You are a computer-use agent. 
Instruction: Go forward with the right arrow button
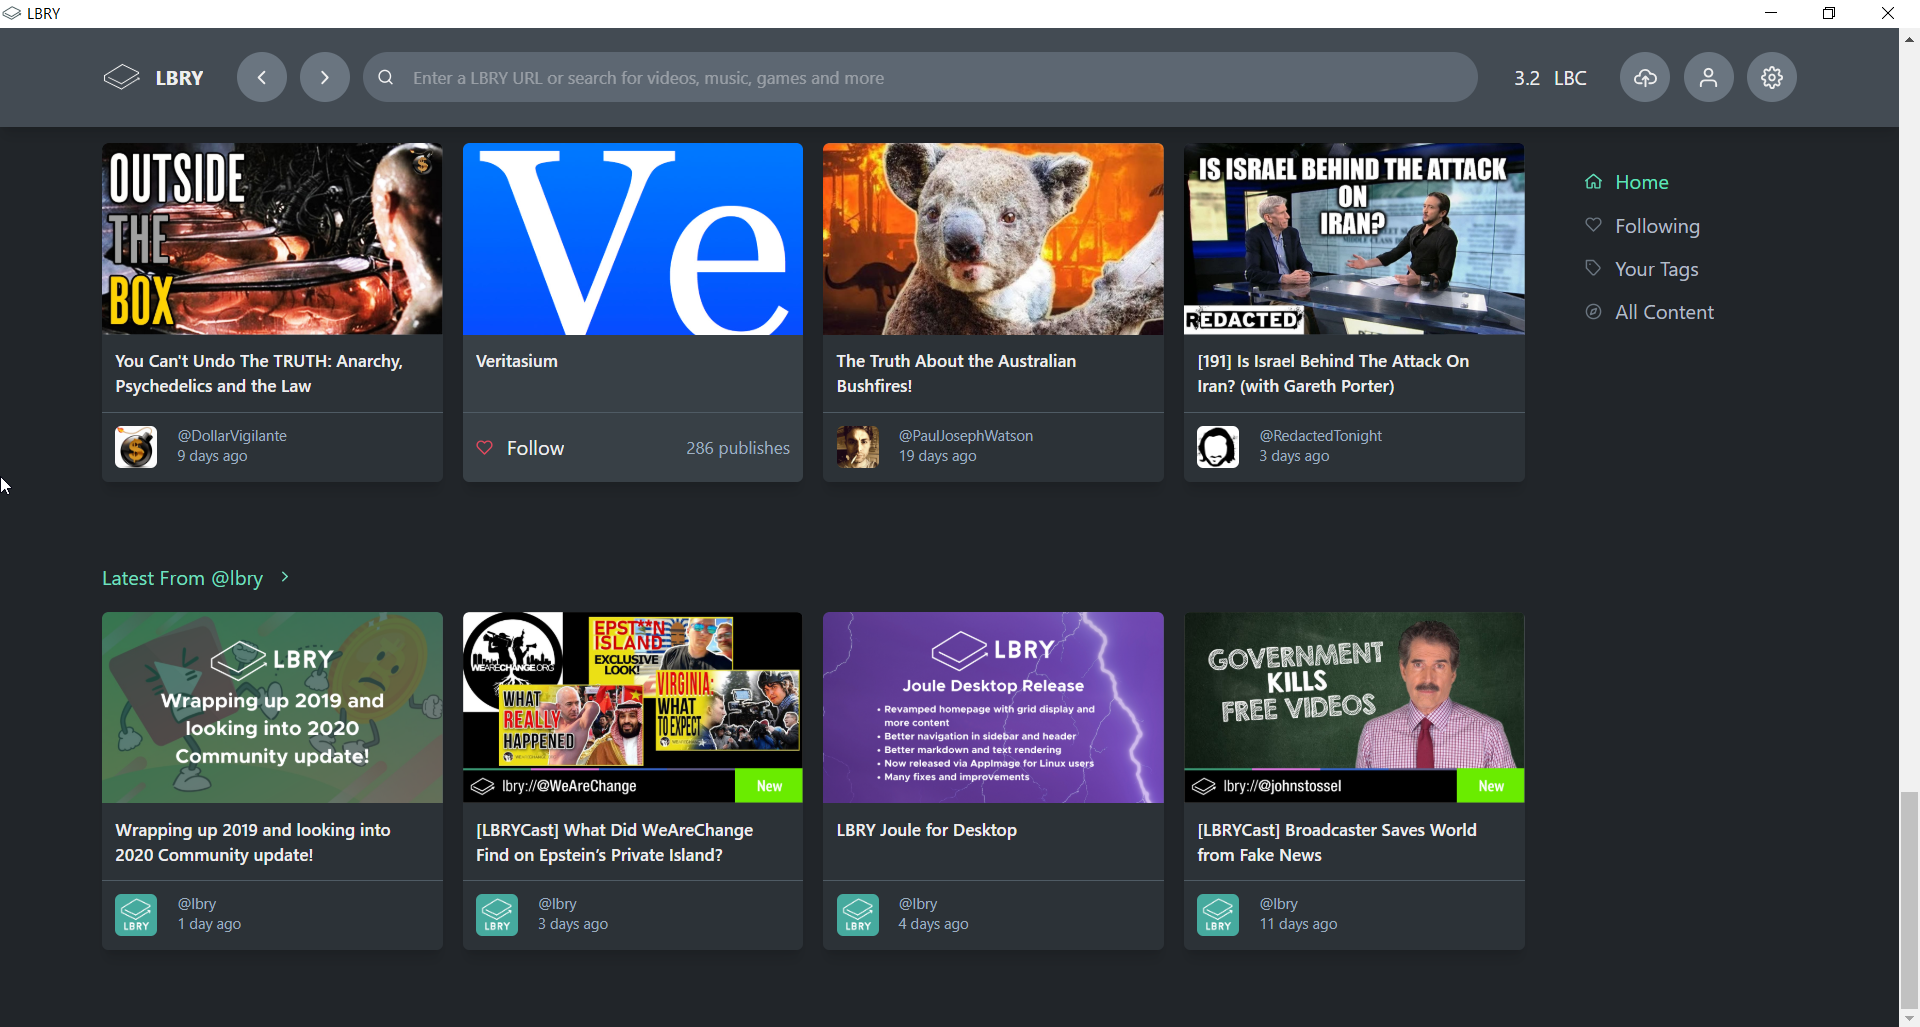point(325,77)
